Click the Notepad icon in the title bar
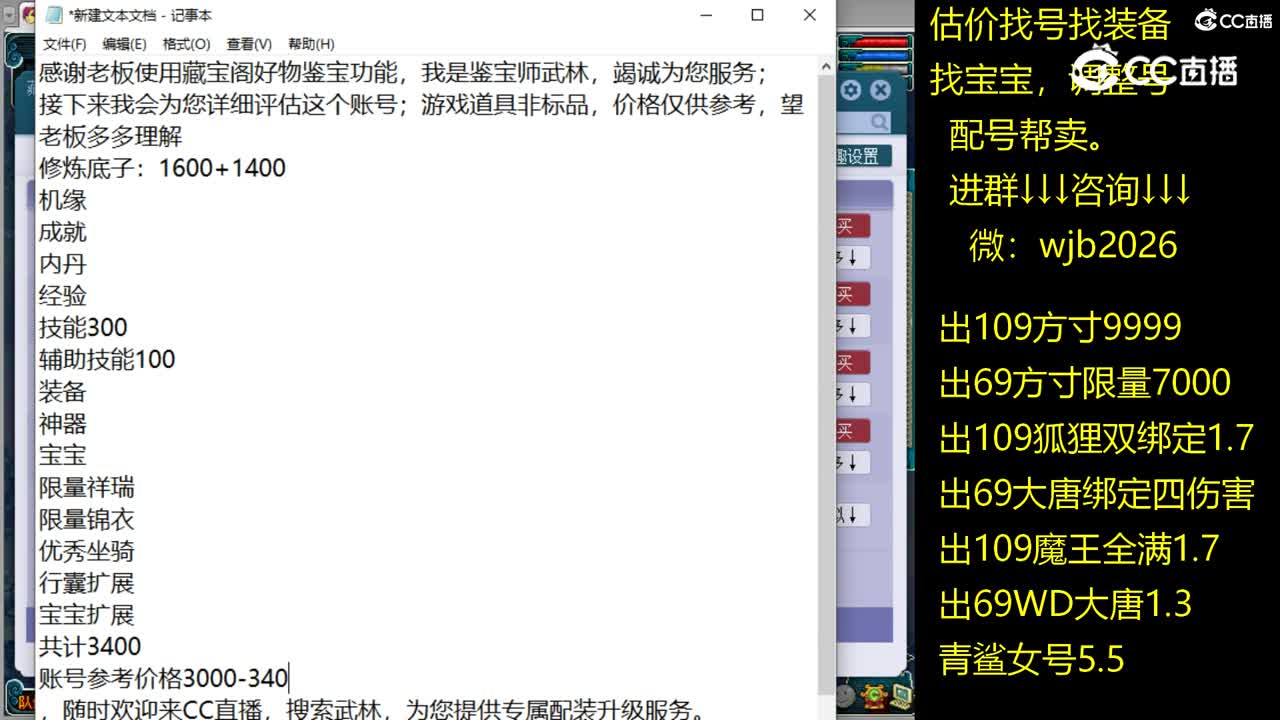 click(x=52, y=15)
